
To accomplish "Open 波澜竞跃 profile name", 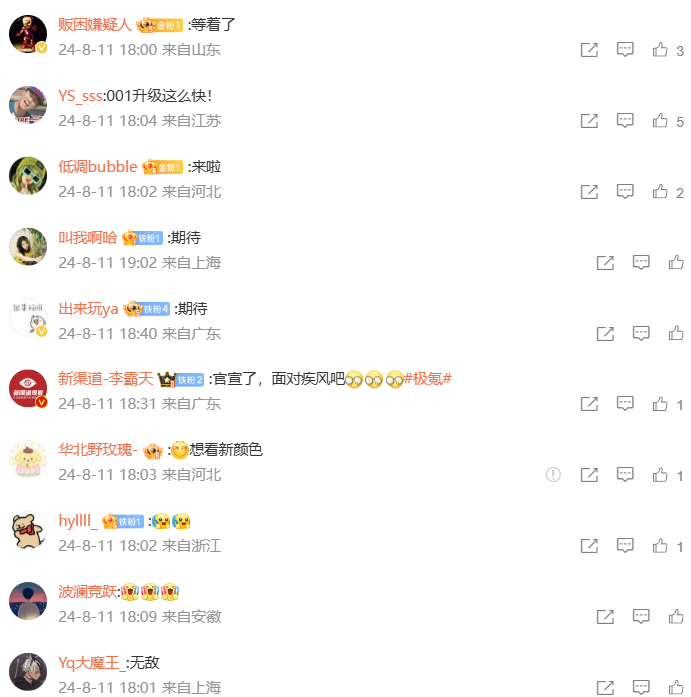I will click(88, 592).
